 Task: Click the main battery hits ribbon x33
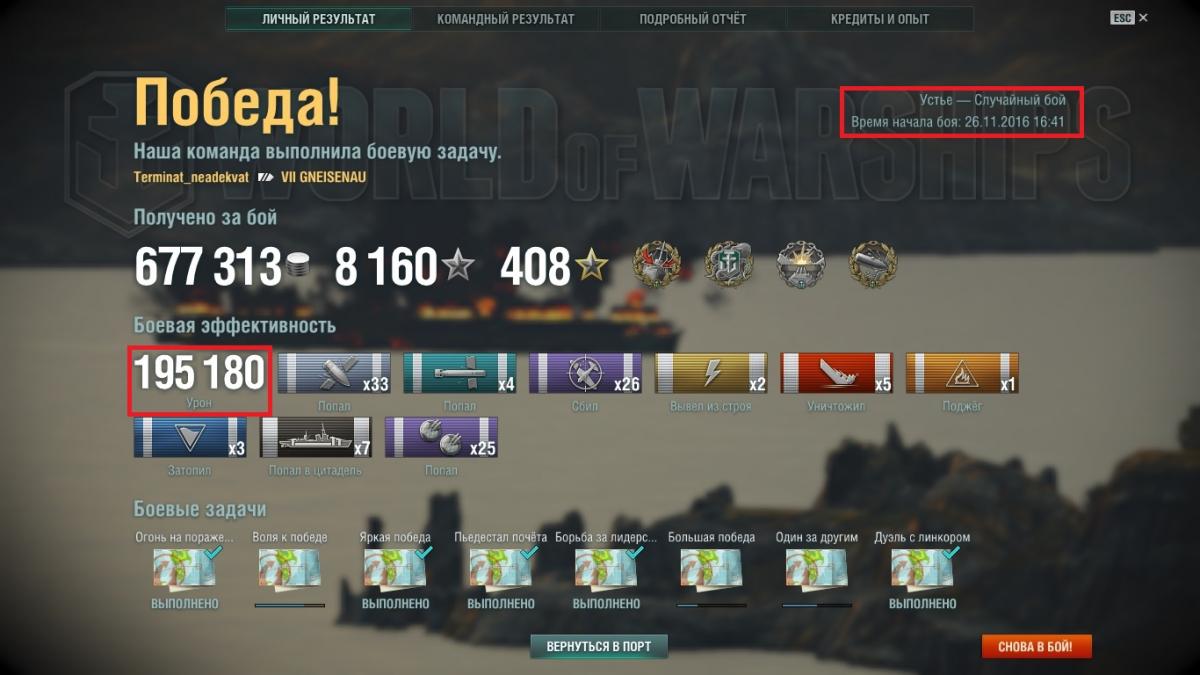(334, 373)
